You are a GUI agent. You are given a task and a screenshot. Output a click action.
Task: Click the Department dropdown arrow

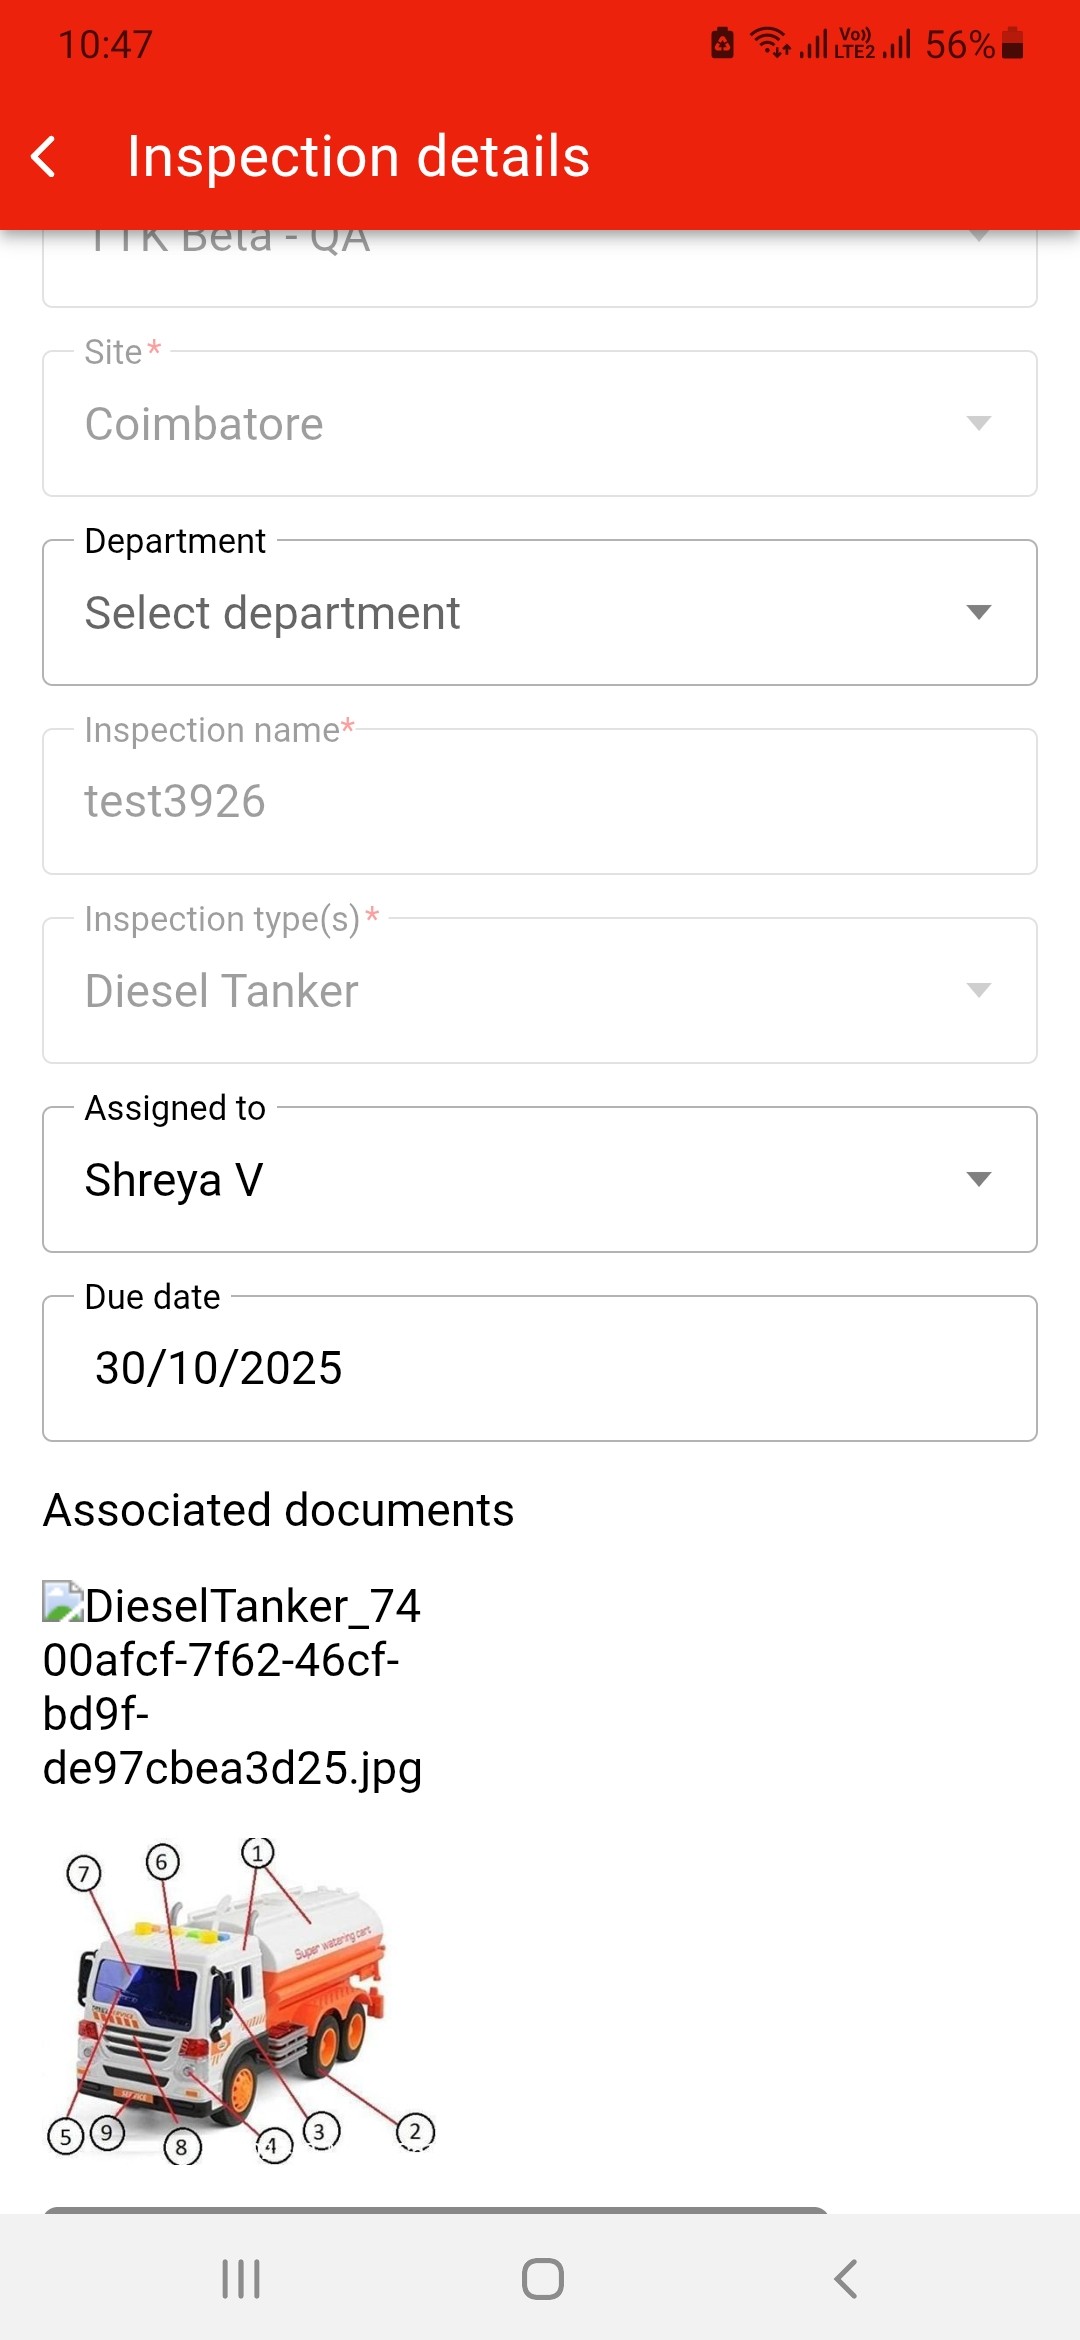(978, 612)
